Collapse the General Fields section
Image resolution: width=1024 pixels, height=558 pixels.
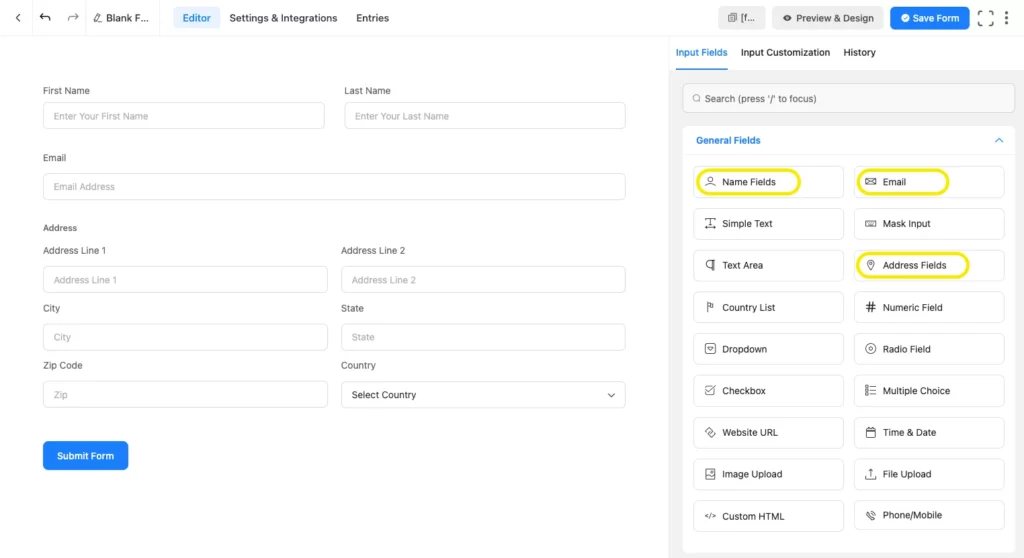tap(999, 140)
